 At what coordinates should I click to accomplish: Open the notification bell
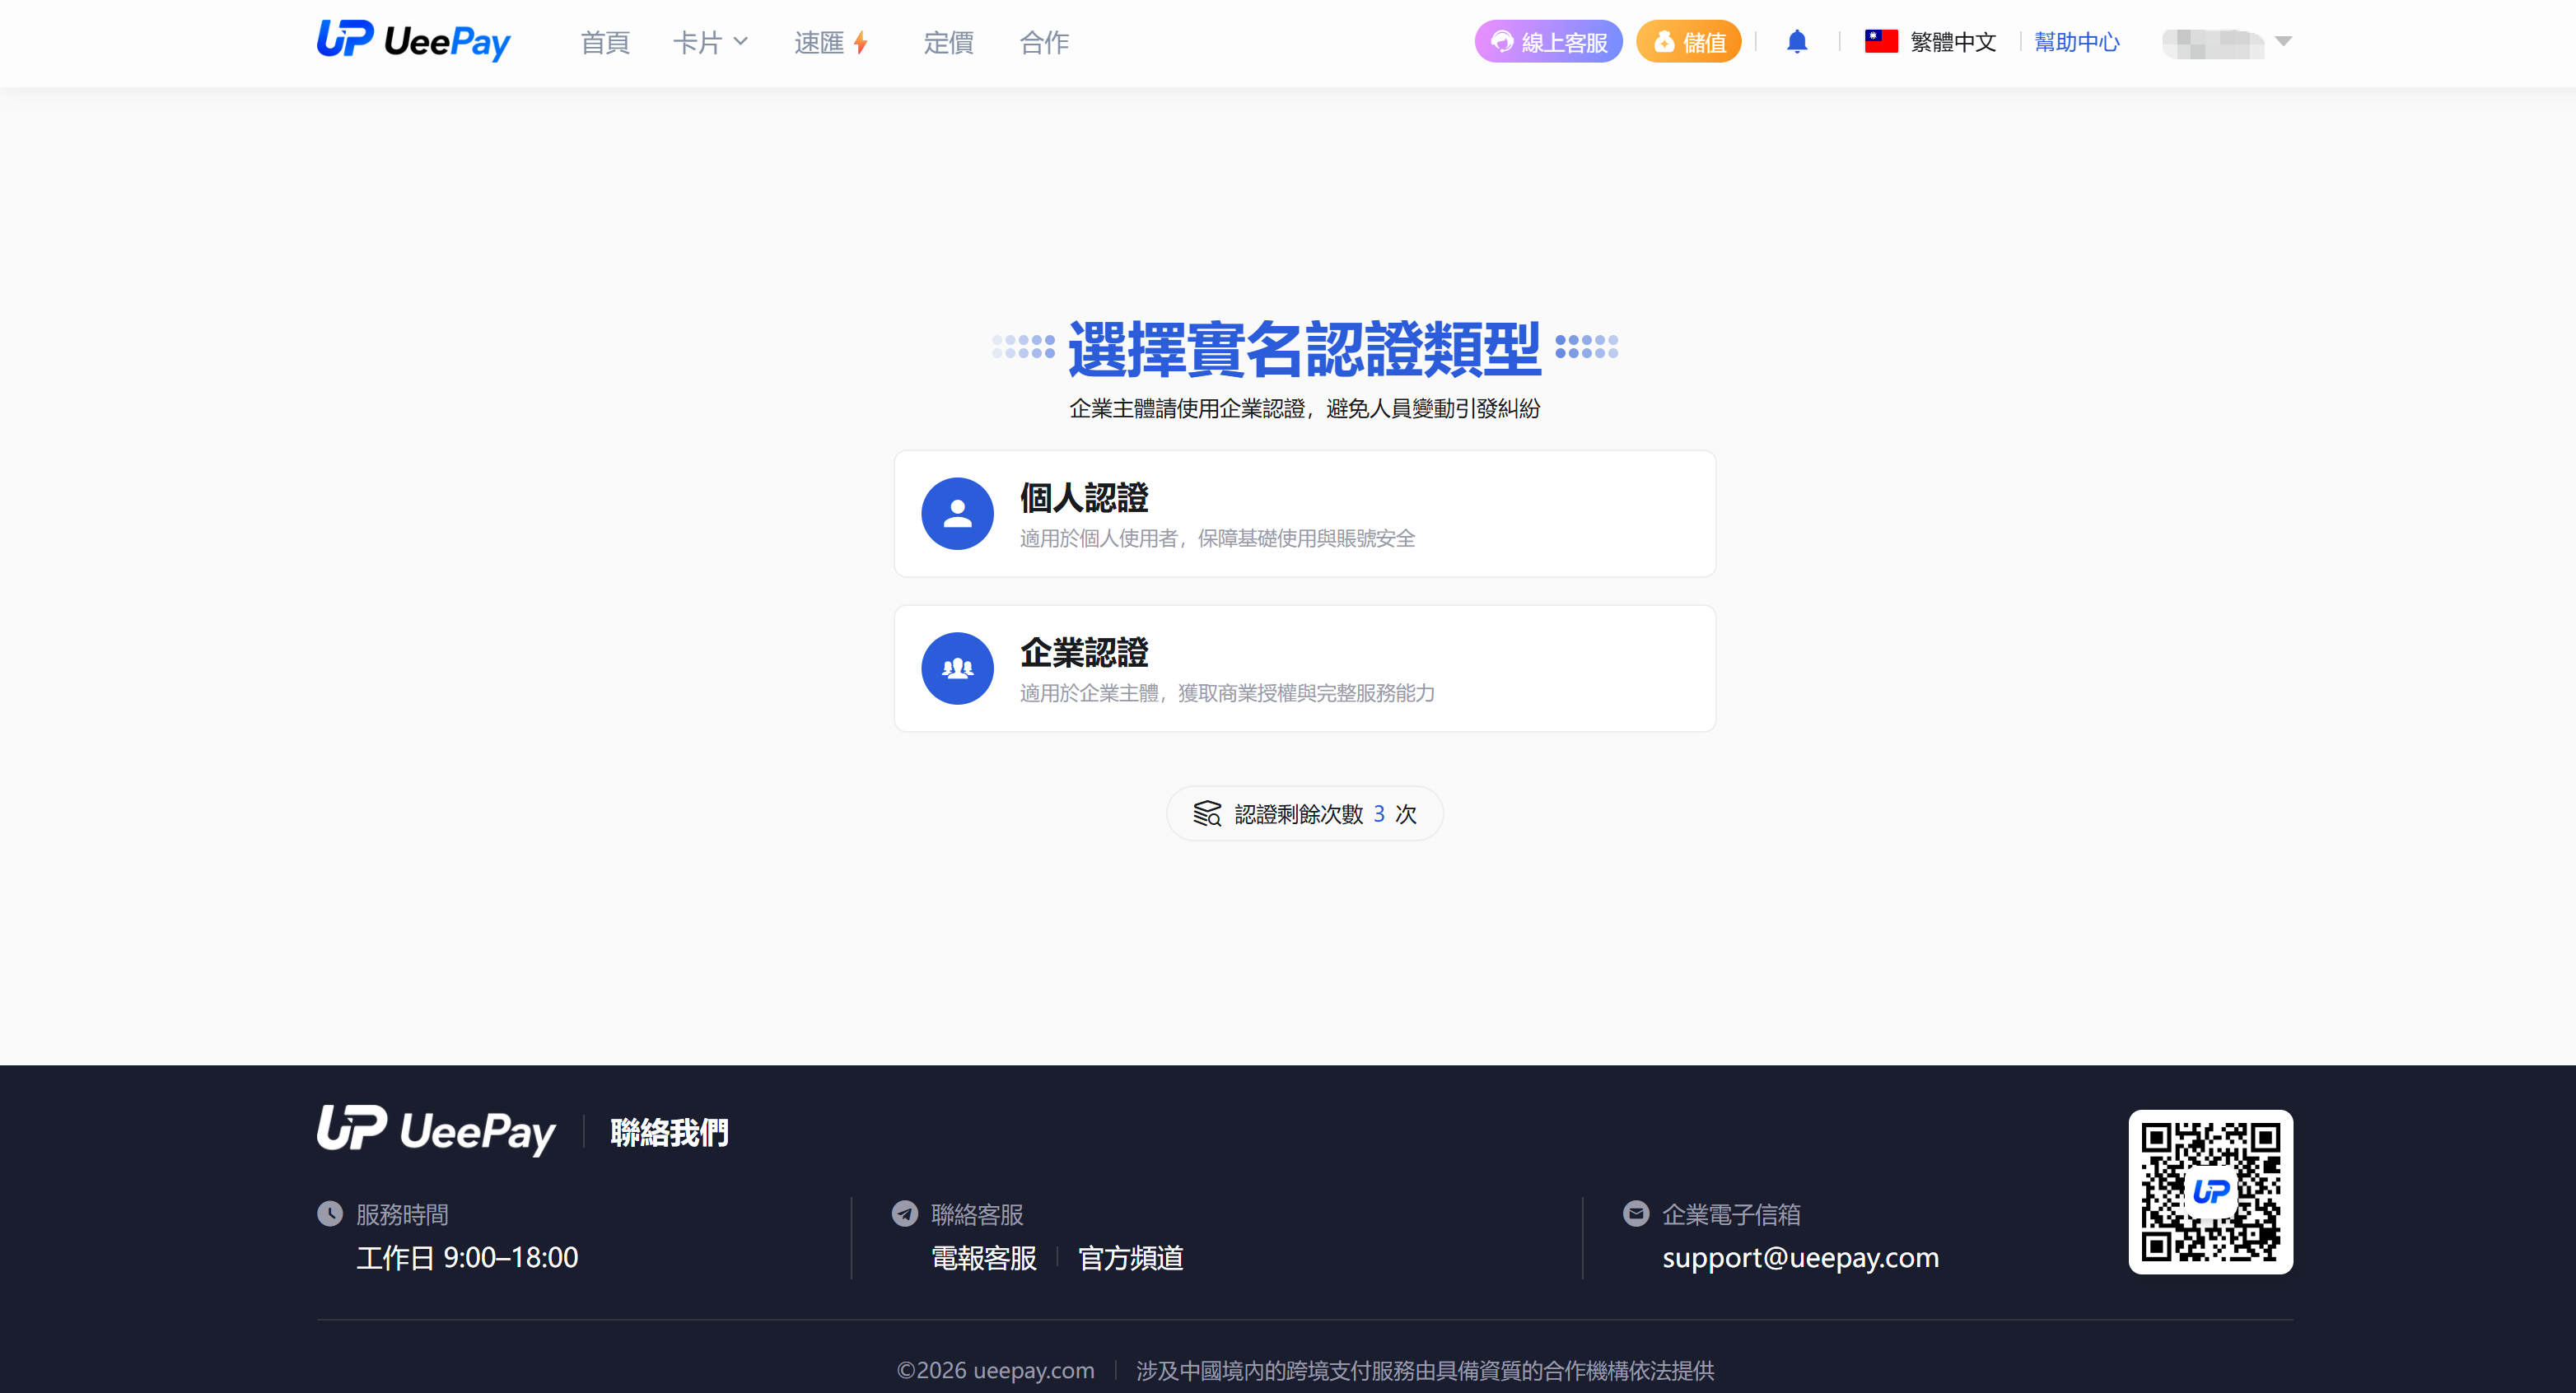point(1797,41)
